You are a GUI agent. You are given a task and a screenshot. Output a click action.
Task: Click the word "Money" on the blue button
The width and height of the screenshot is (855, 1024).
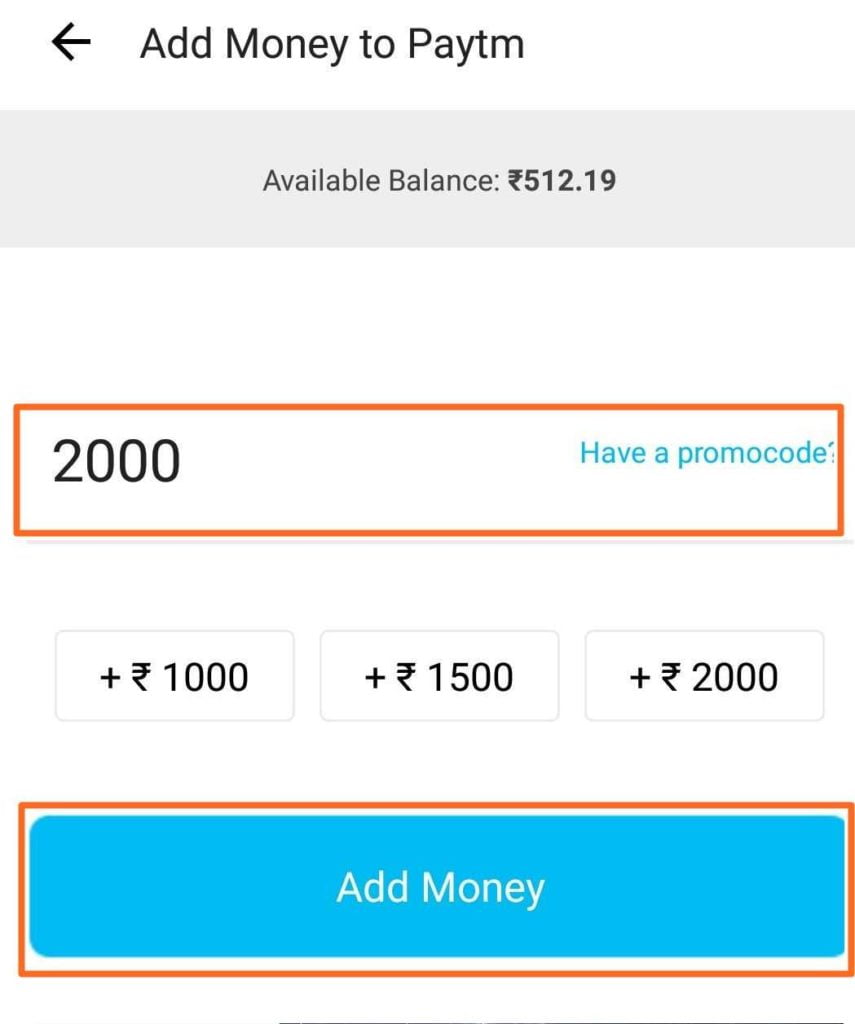click(483, 888)
